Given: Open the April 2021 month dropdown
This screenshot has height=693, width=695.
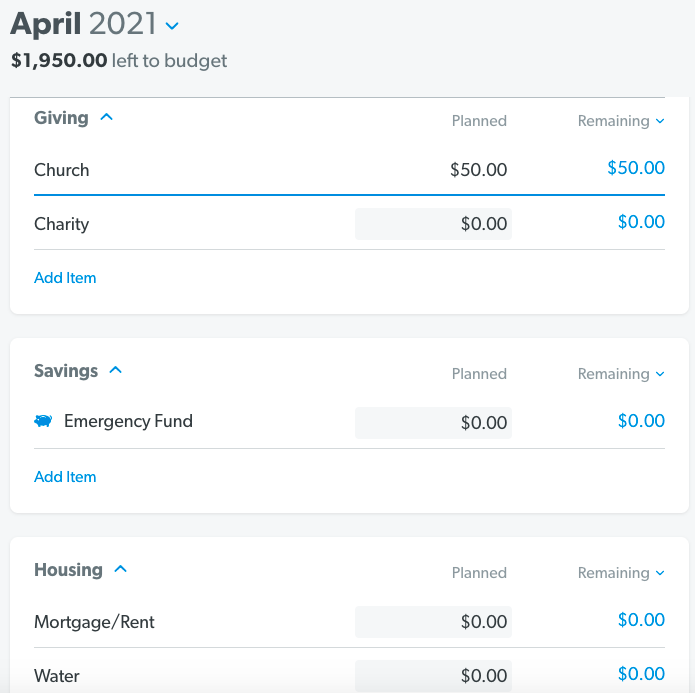Looking at the screenshot, I should [172, 26].
